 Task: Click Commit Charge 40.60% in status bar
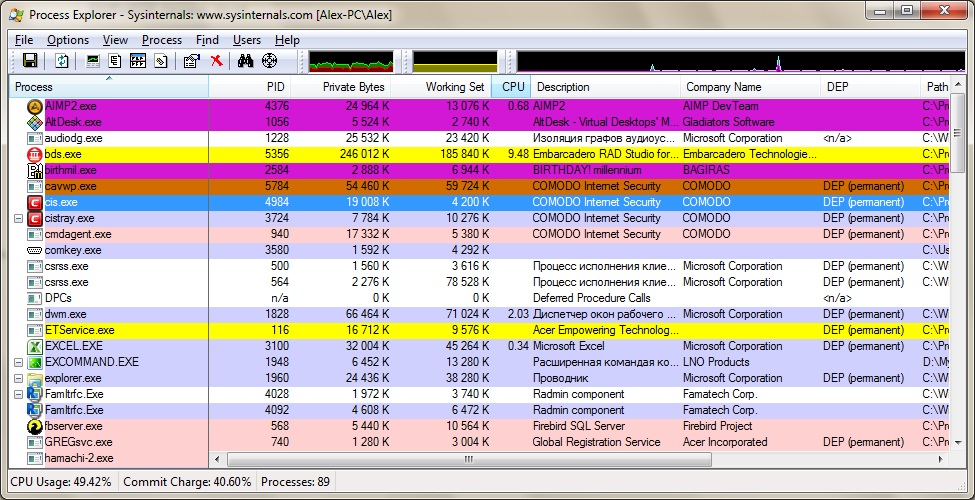point(188,482)
